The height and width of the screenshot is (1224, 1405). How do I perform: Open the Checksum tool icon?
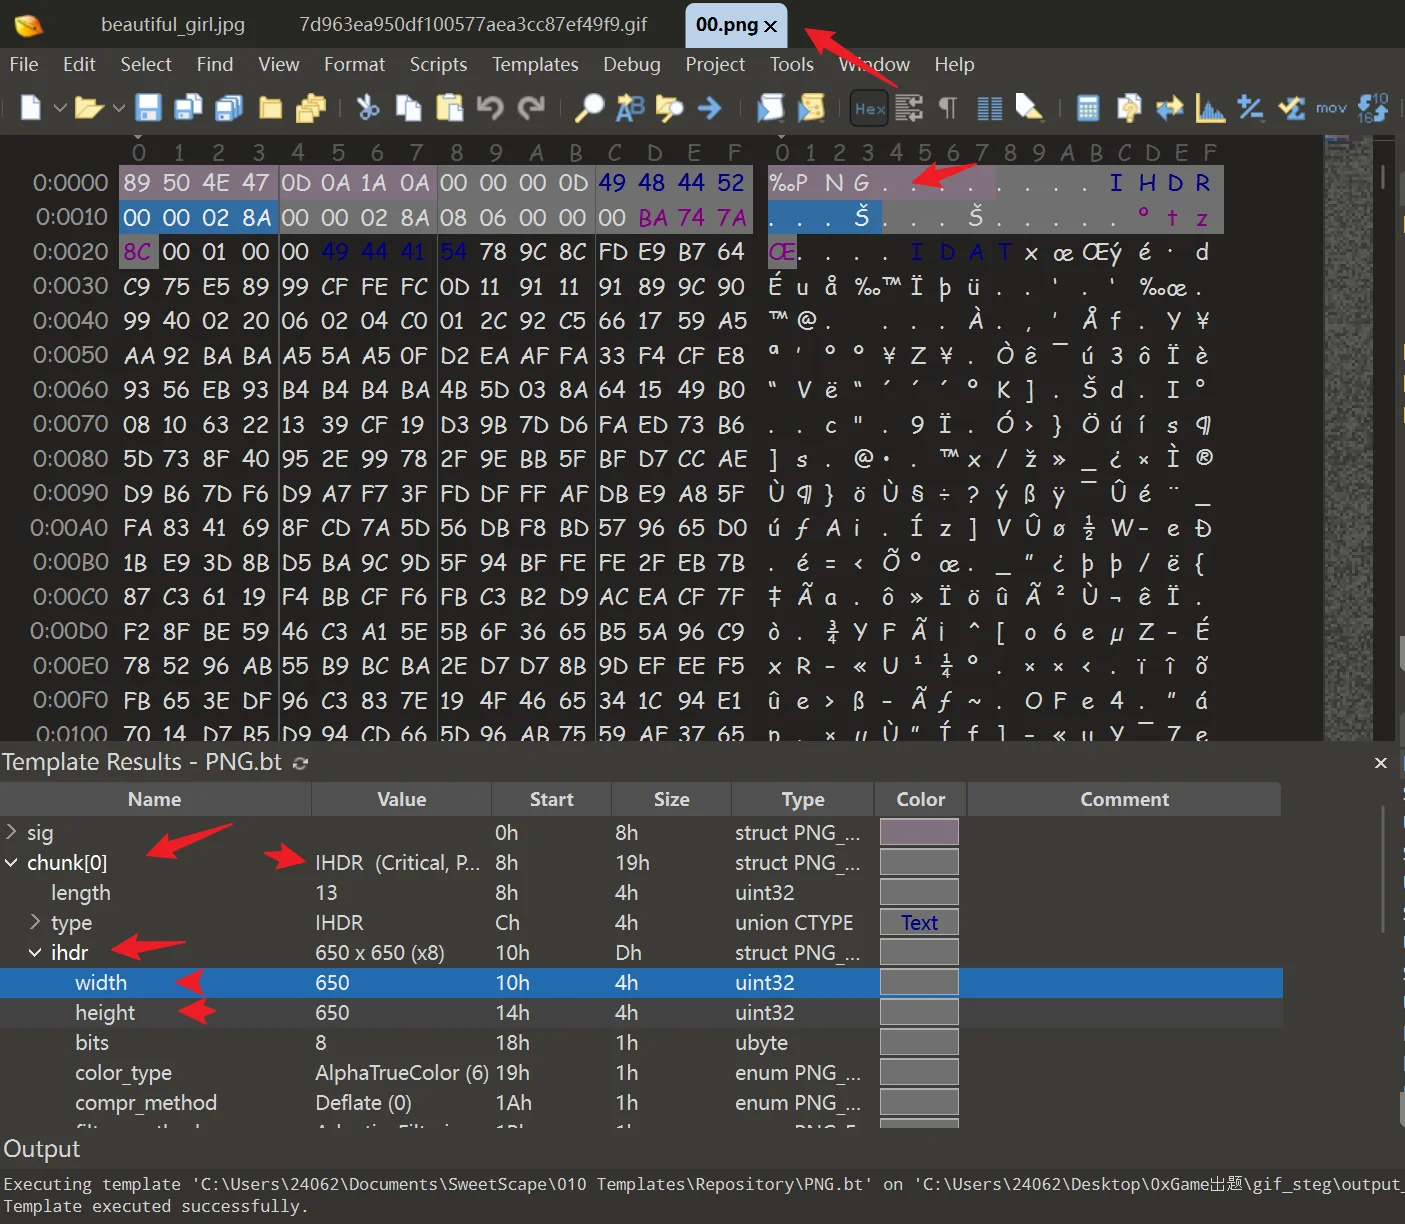tap(1291, 108)
